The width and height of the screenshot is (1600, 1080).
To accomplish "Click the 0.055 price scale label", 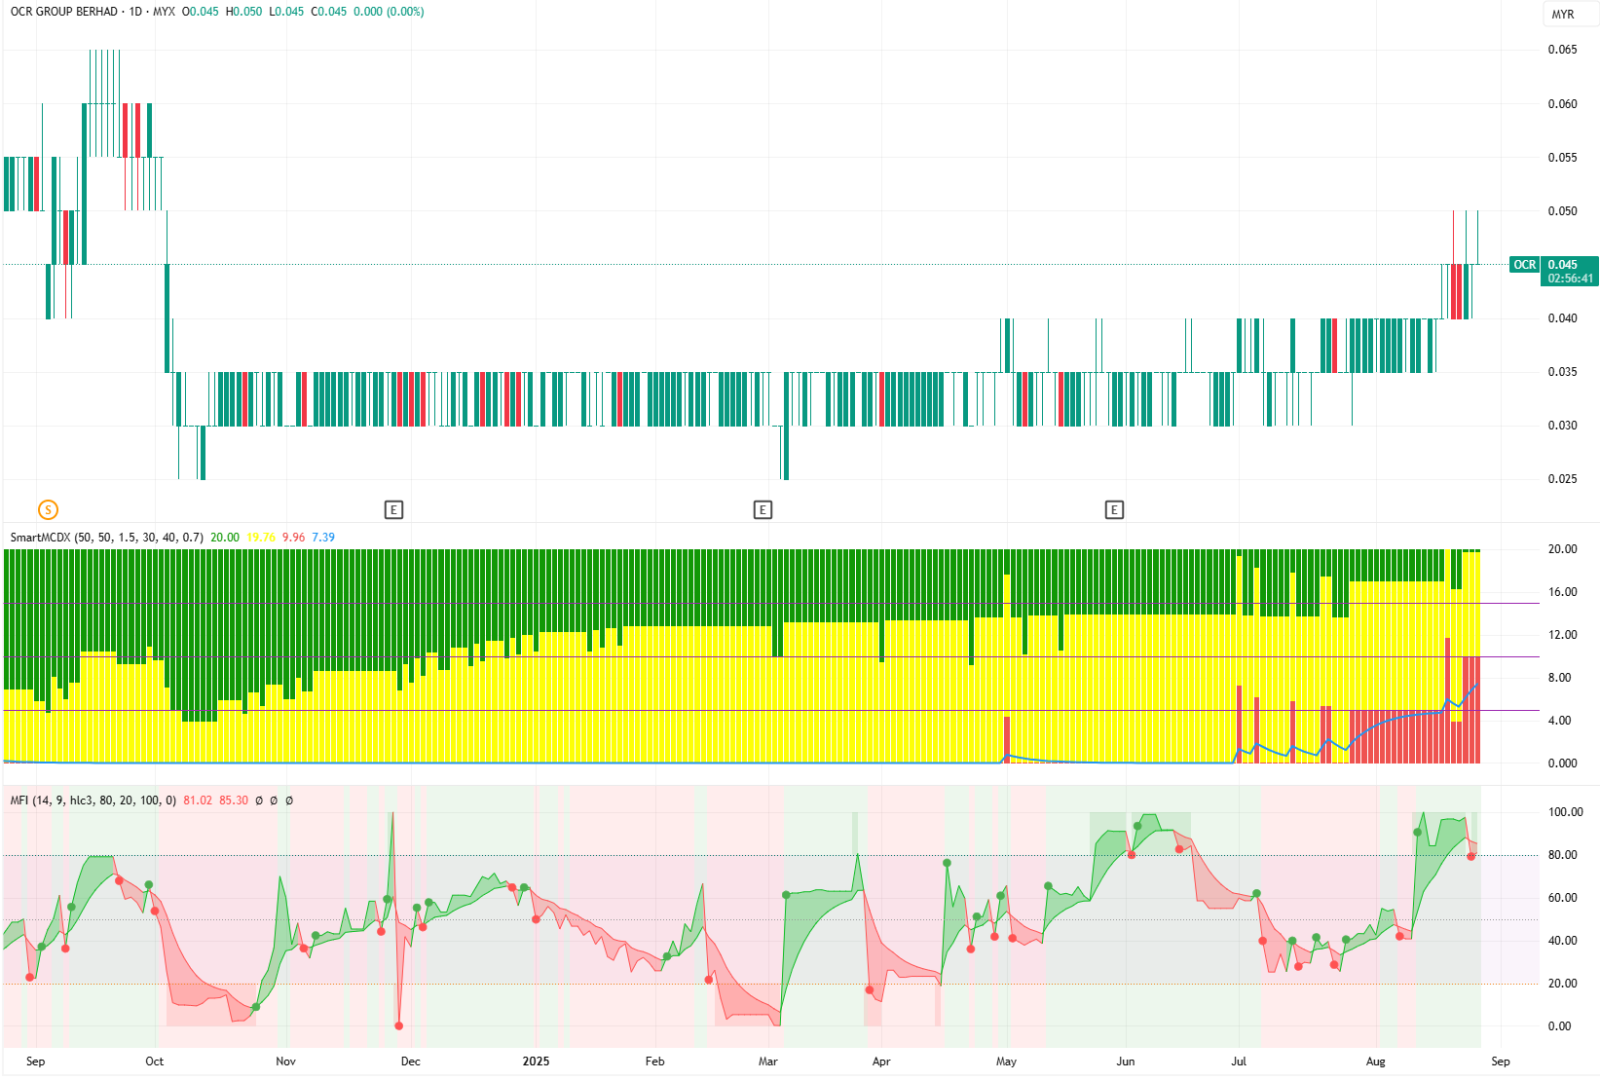I will pyautogui.click(x=1562, y=158).
